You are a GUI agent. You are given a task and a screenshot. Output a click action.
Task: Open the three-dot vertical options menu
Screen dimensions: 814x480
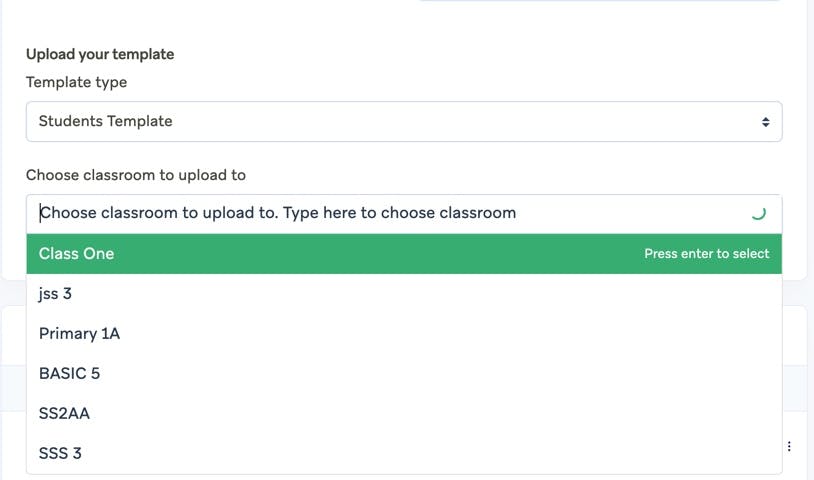[x=790, y=446]
